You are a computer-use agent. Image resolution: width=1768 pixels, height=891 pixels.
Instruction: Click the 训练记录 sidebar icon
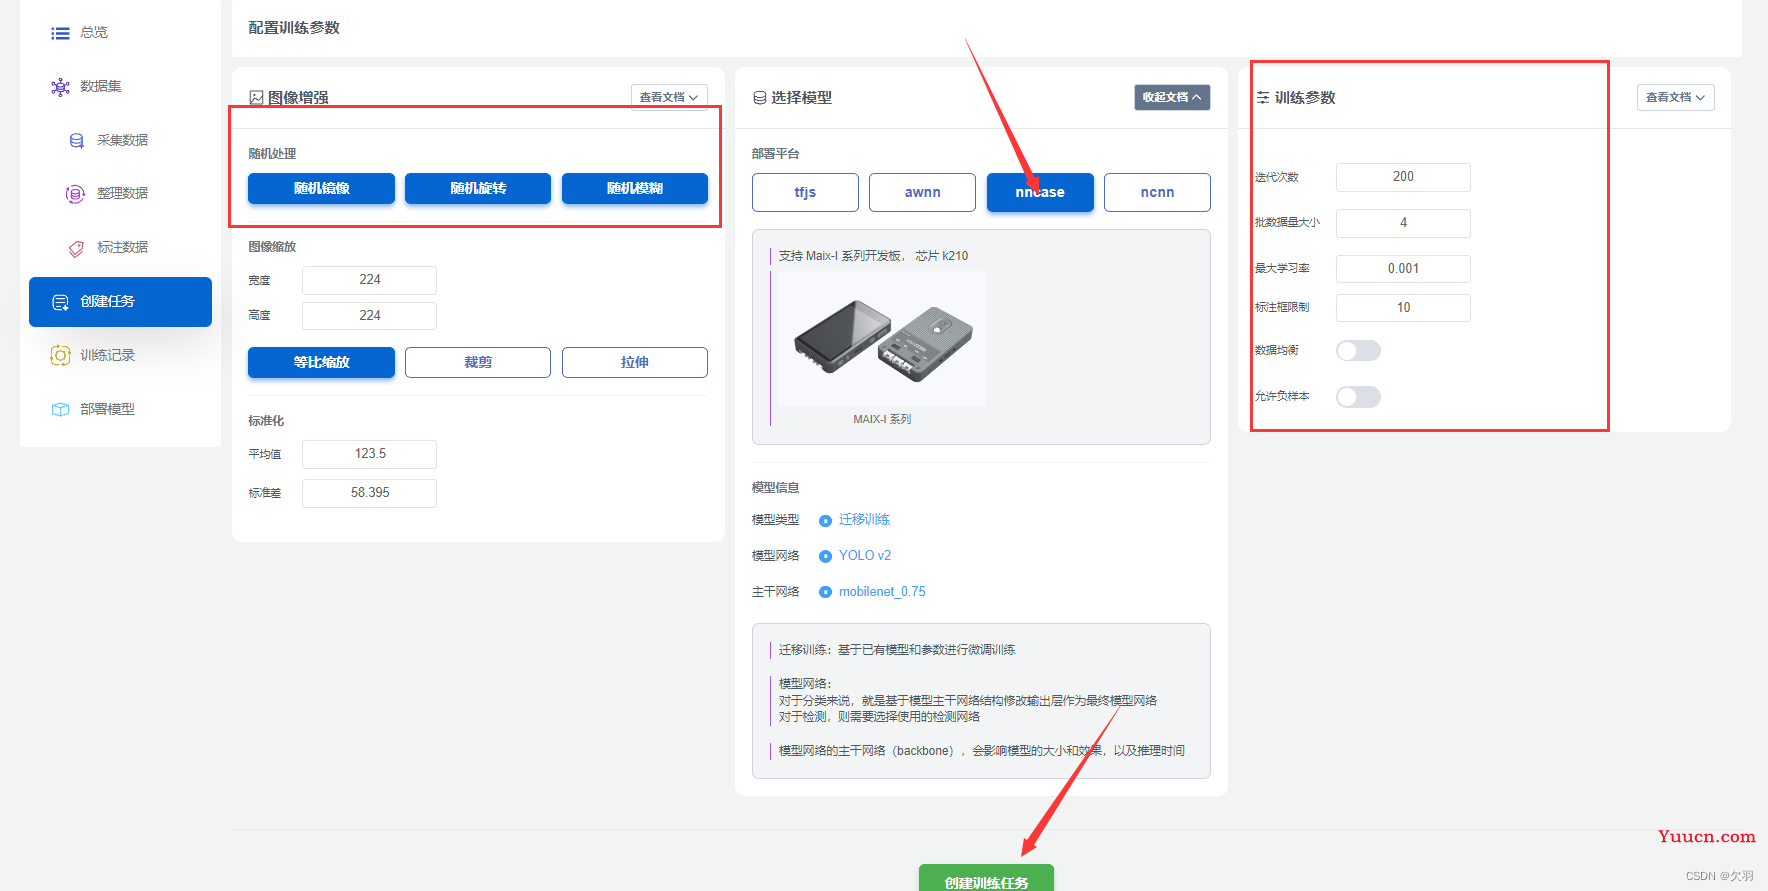tap(60, 355)
